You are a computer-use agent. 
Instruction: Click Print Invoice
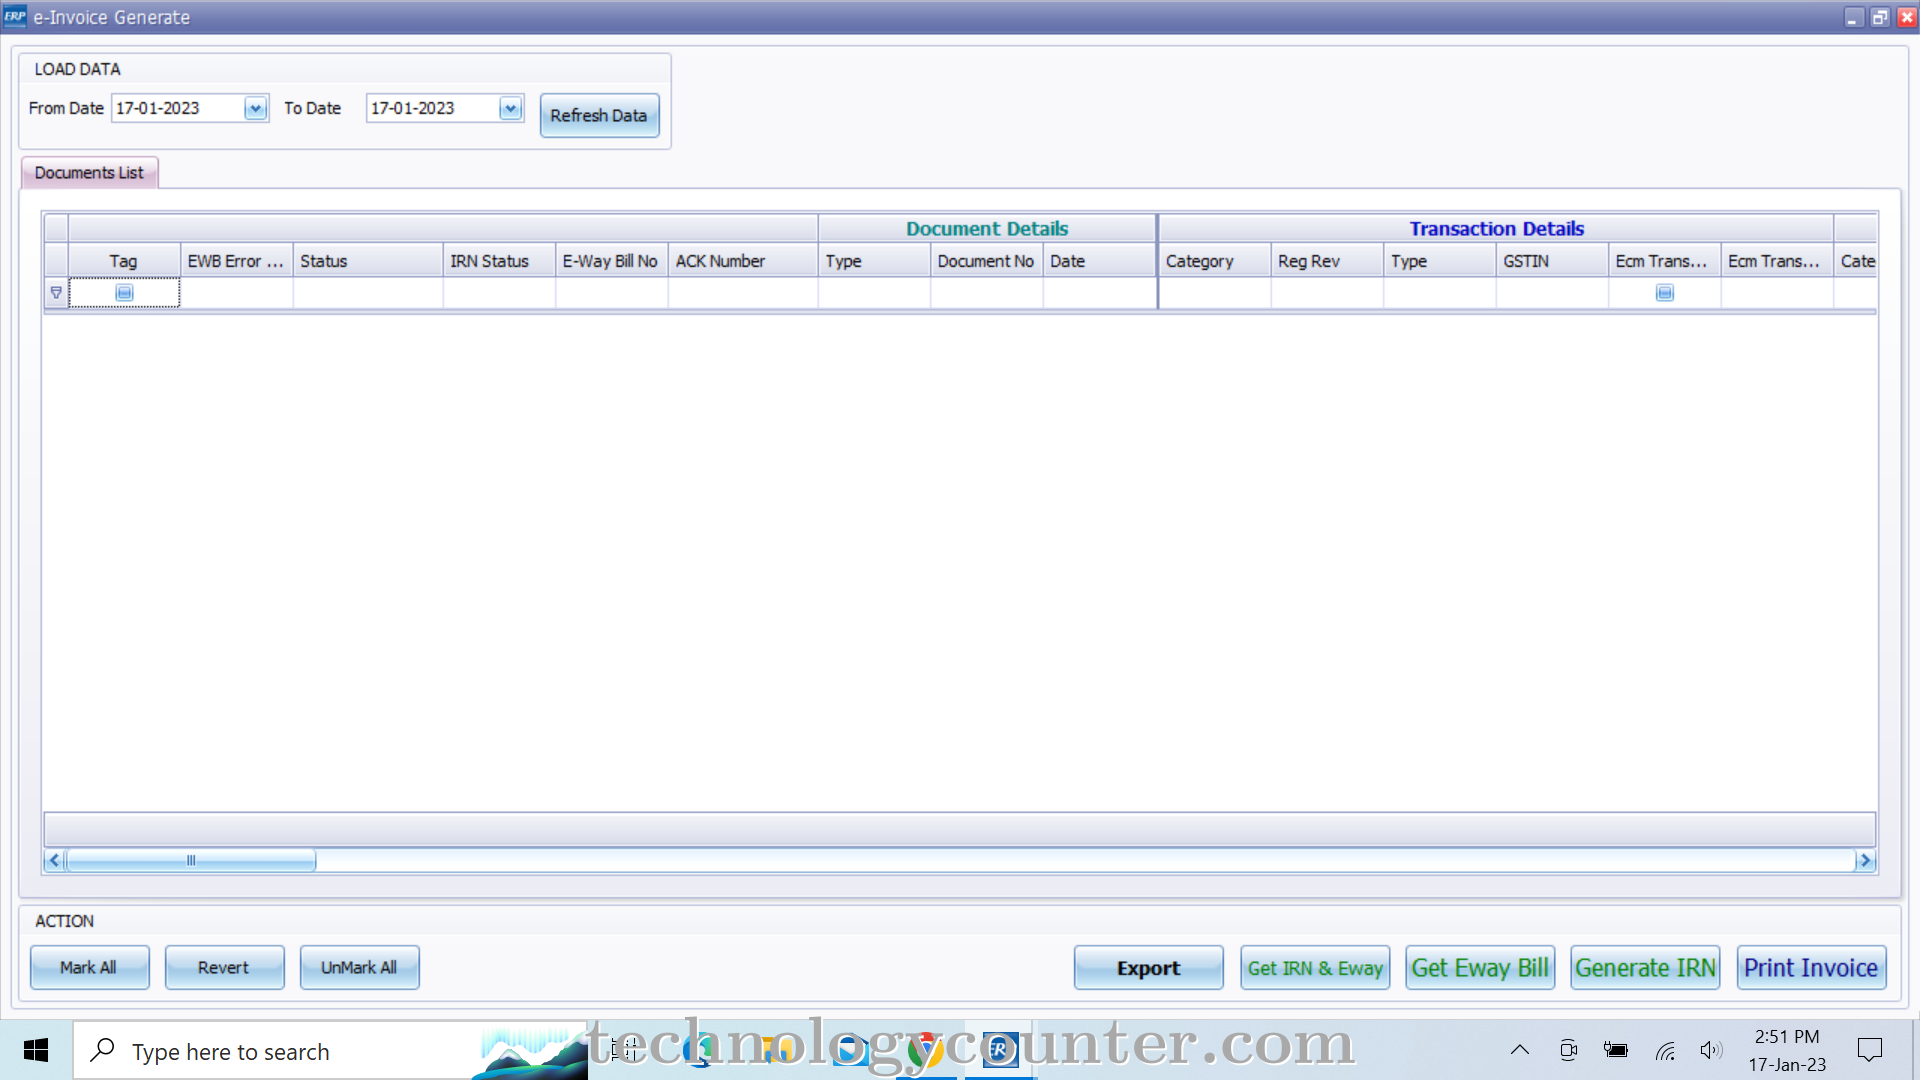1810,967
